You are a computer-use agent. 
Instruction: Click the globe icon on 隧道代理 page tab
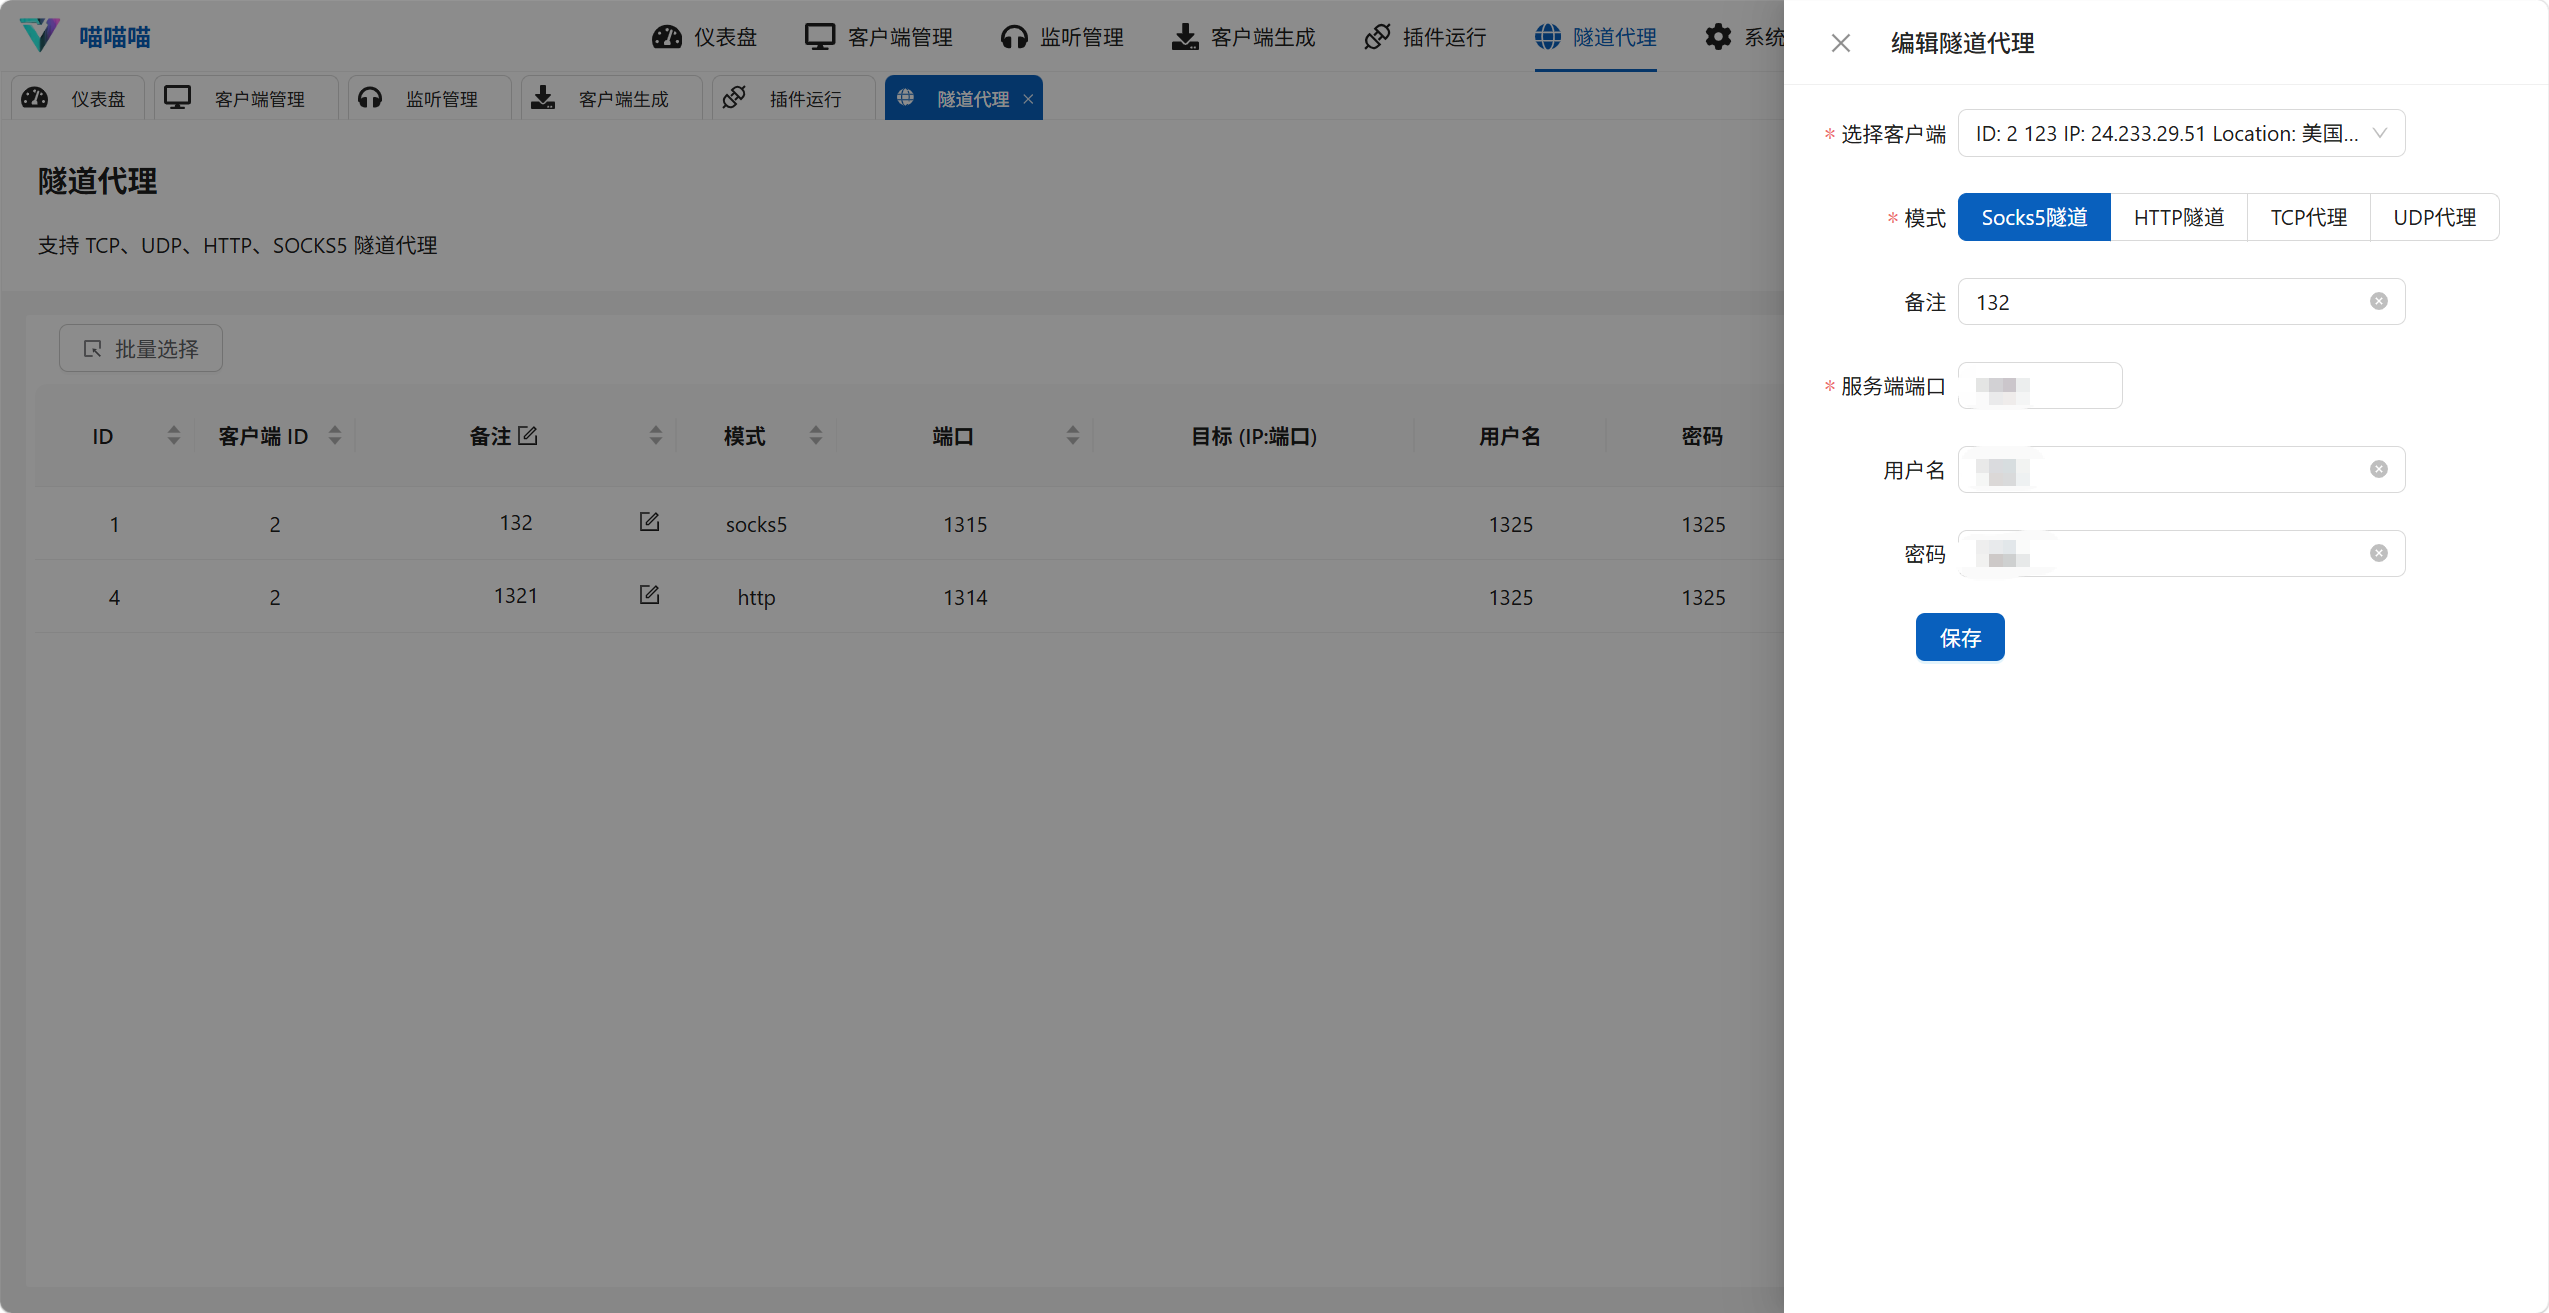point(905,97)
